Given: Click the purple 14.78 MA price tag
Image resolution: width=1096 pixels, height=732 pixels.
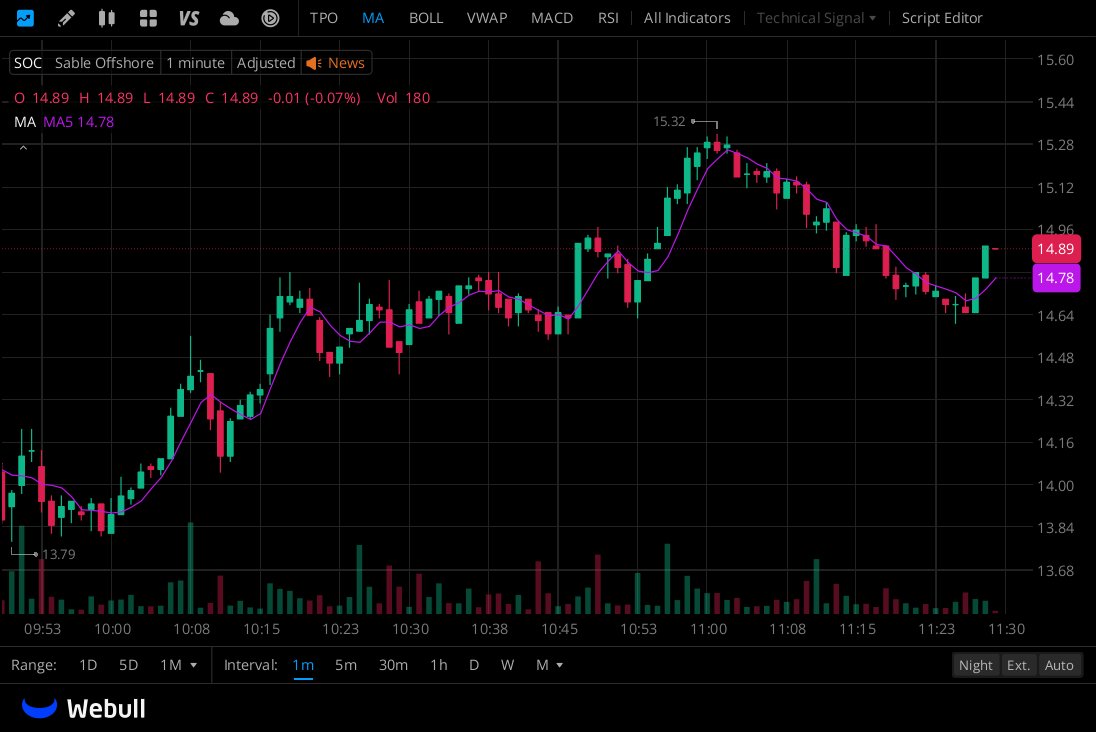Looking at the screenshot, I should [x=1055, y=278].
